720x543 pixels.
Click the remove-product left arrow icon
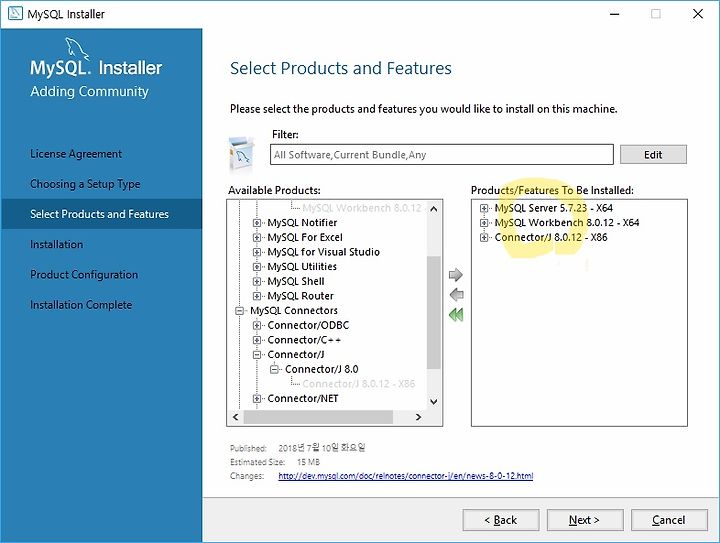tap(456, 294)
